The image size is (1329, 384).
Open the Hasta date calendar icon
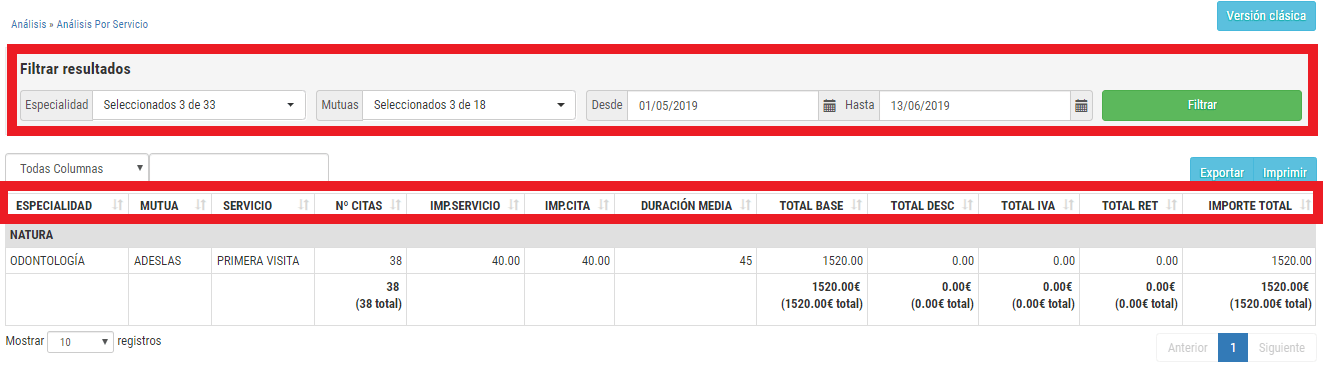1080,105
